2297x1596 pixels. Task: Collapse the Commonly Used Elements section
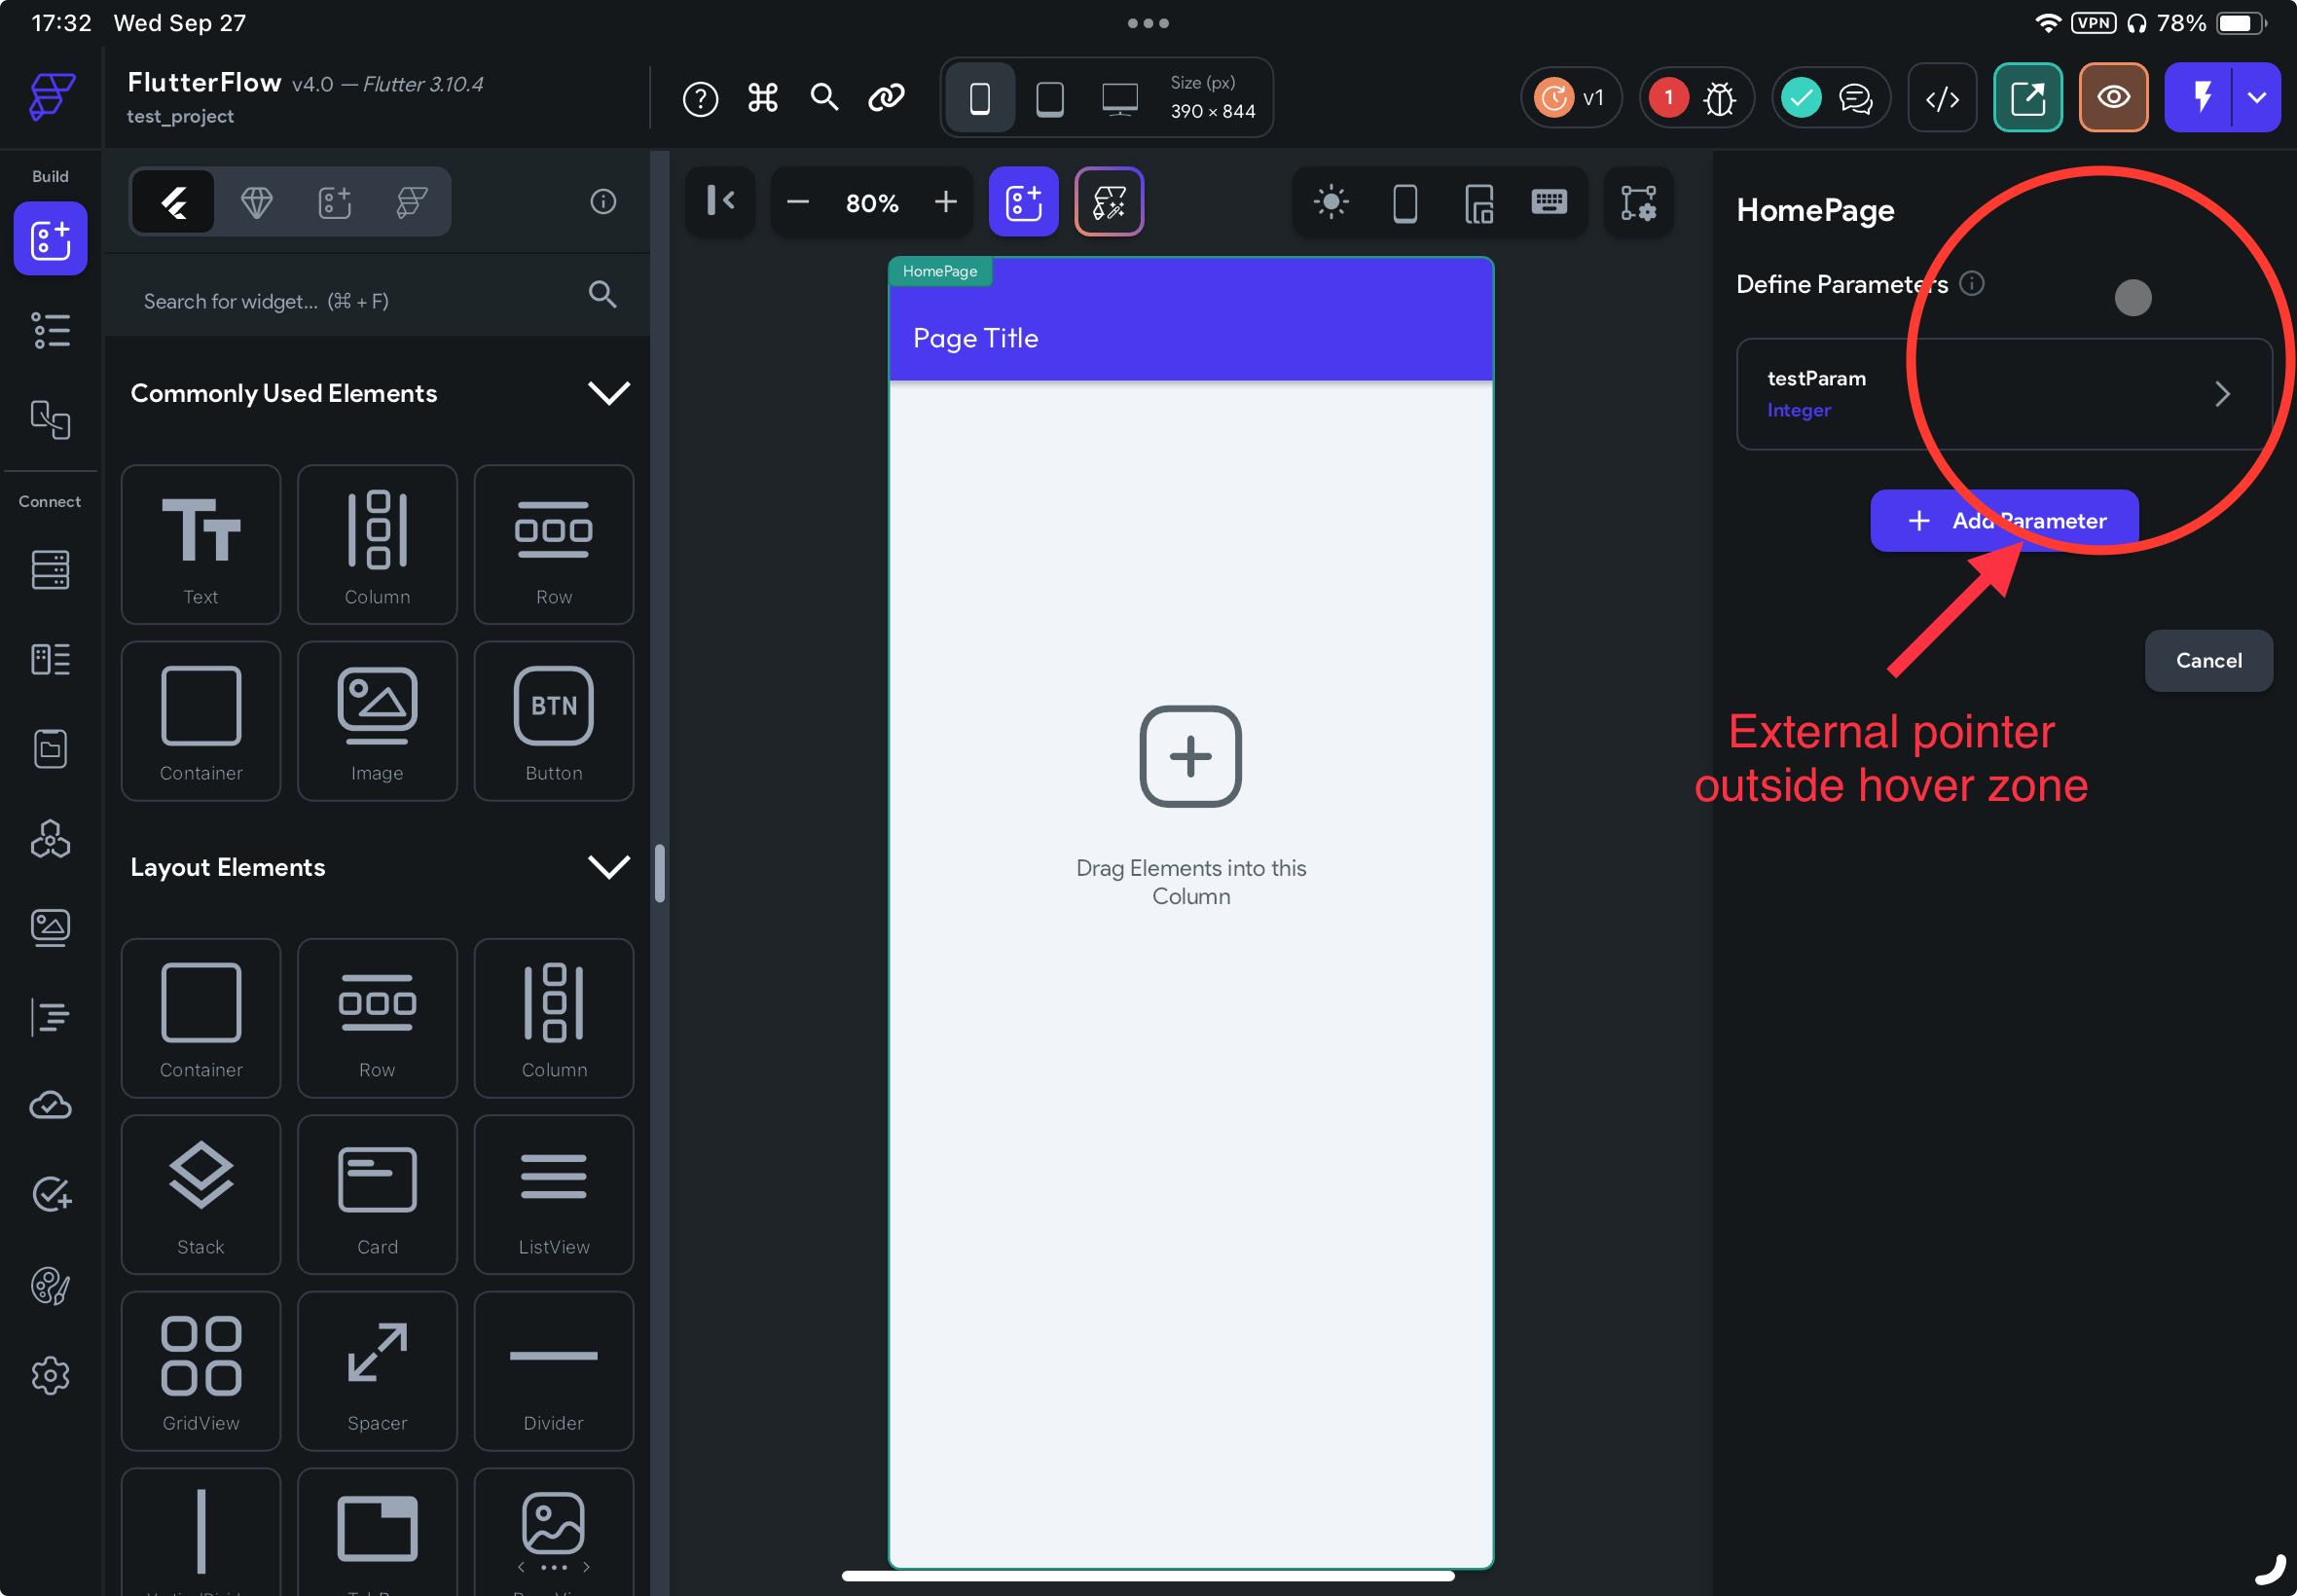tap(610, 392)
